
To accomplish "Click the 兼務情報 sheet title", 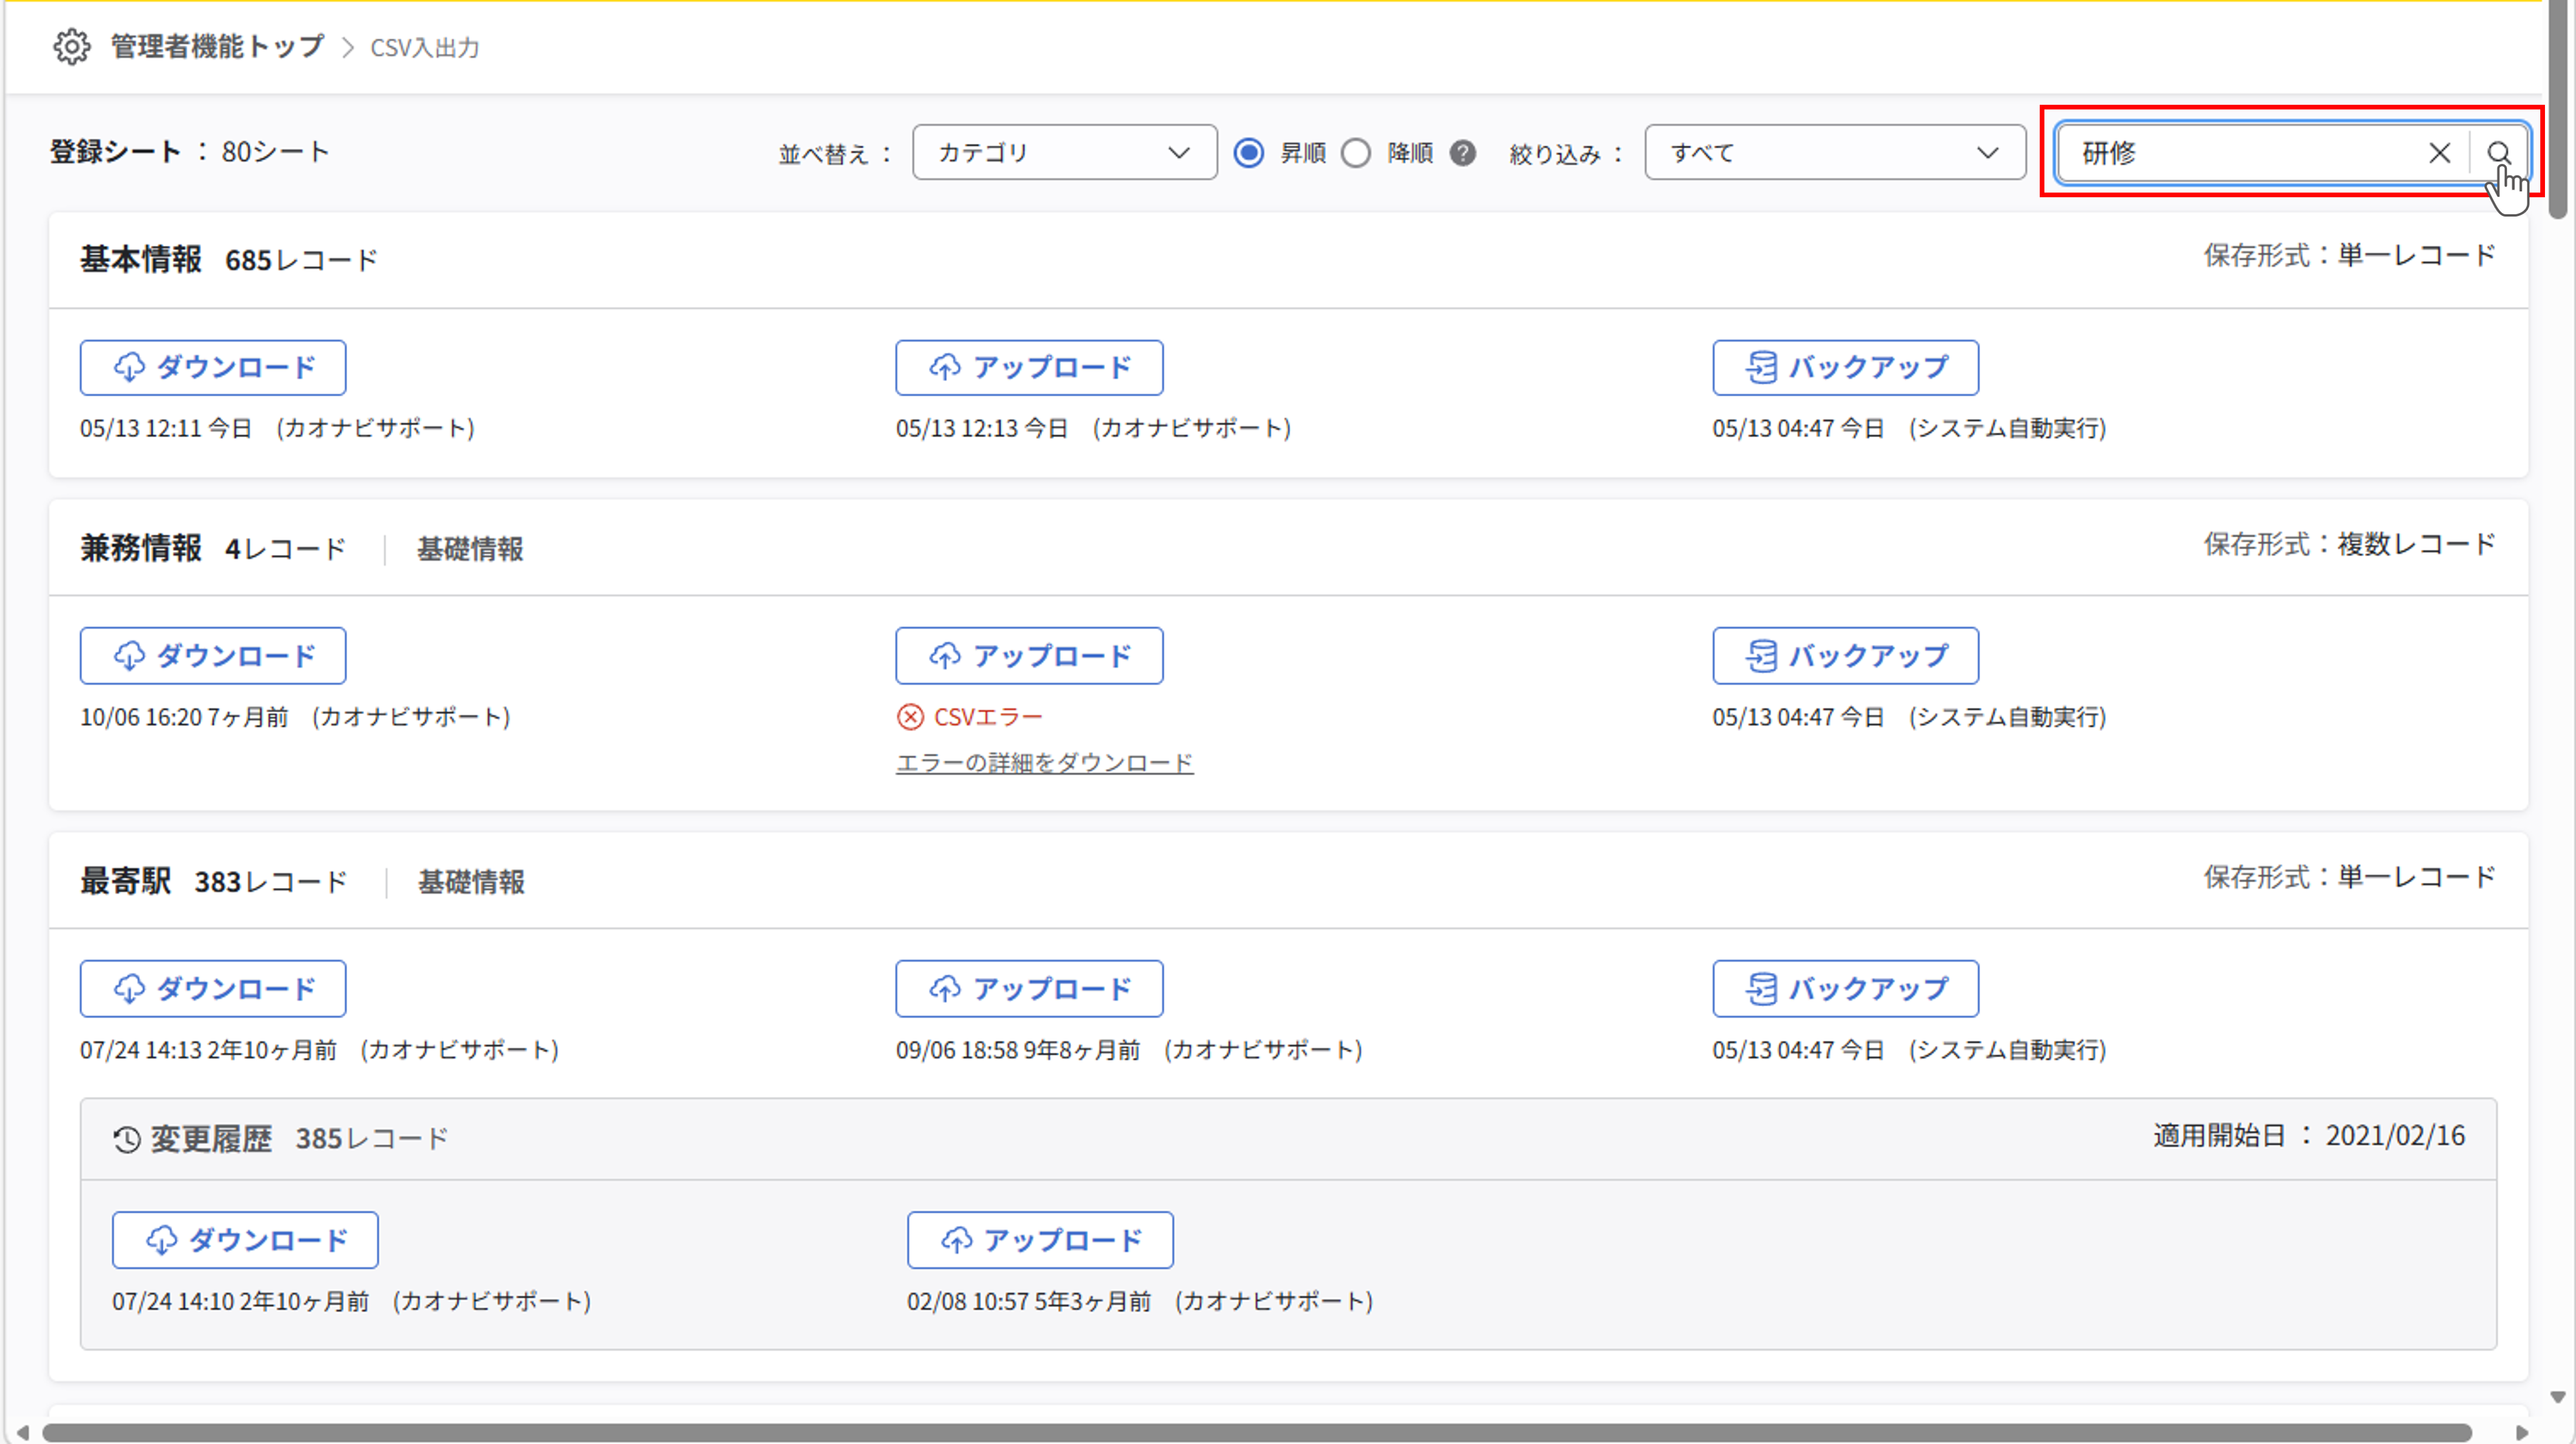I will pyautogui.click(x=141, y=549).
